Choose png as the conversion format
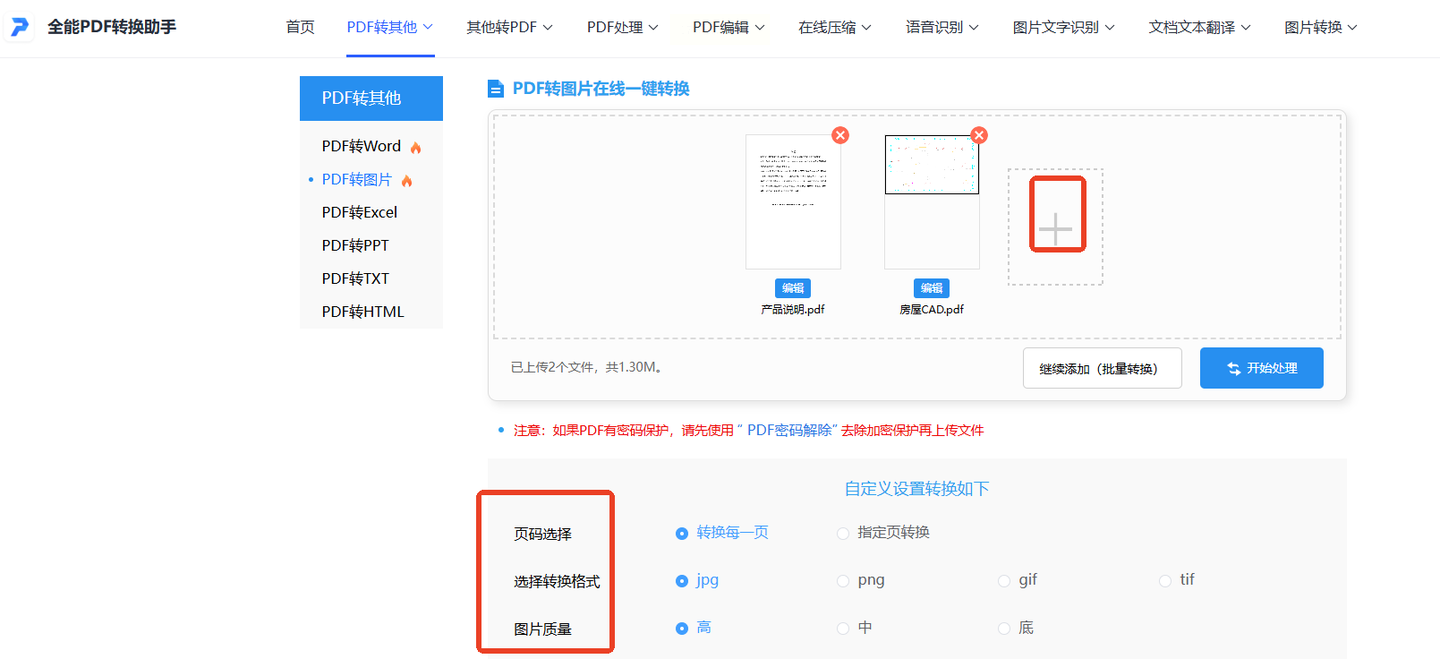The width and height of the screenshot is (1440, 659). pos(843,581)
